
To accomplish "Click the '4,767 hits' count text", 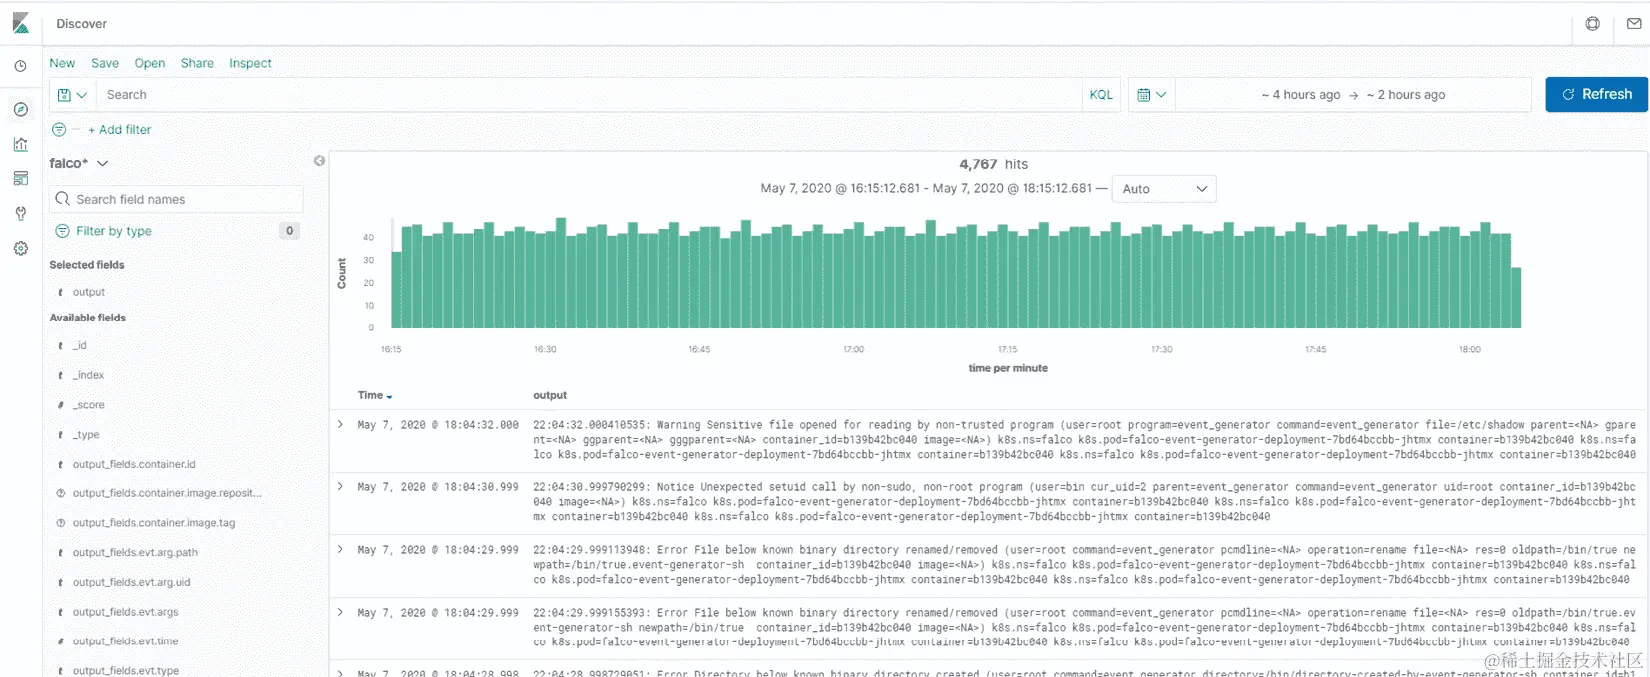I will coord(993,164).
